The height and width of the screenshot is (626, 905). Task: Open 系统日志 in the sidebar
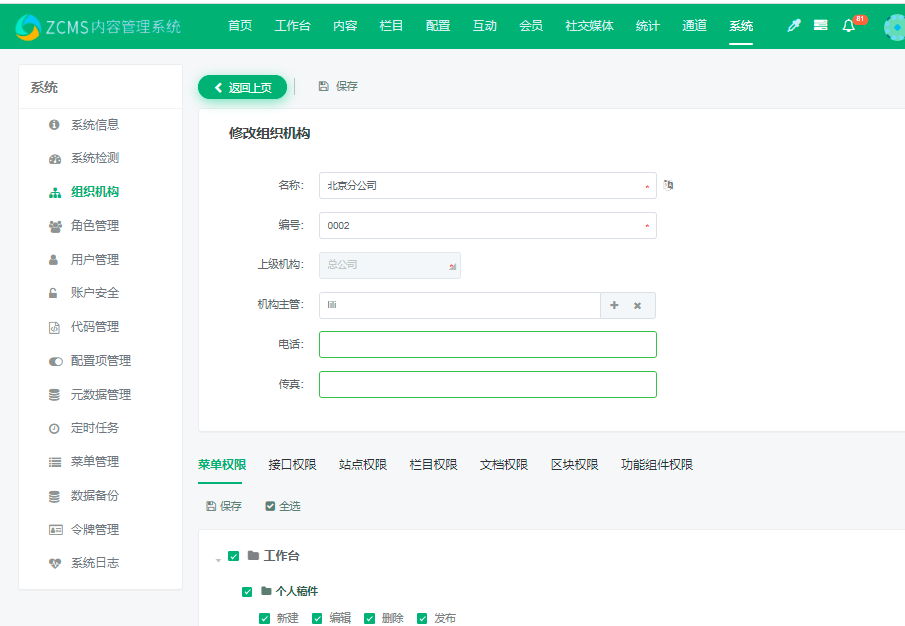coord(94,563)
